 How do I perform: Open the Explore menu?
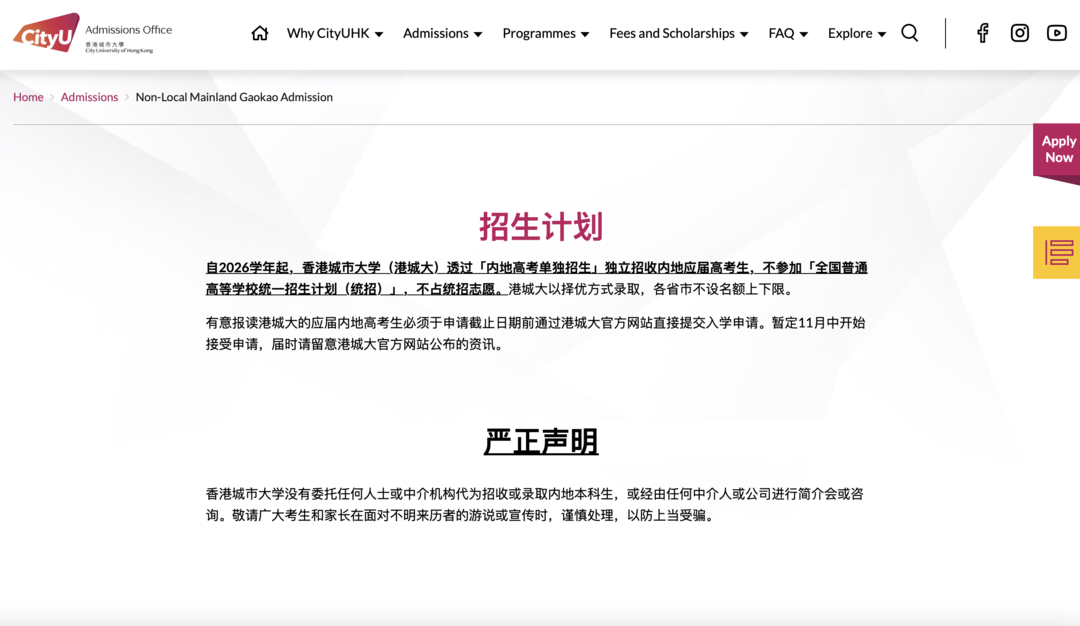click(850, 33)
